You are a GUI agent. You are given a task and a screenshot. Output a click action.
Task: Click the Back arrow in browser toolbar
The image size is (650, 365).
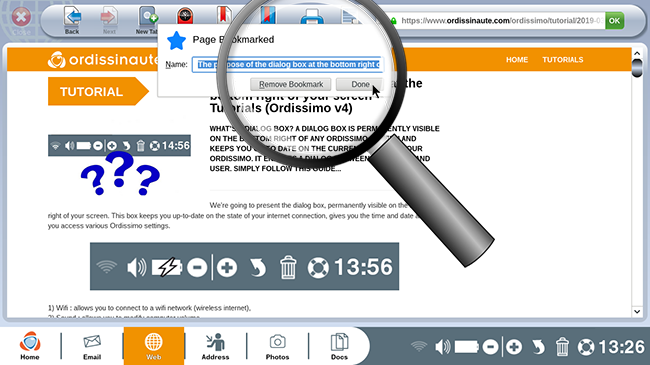(72, 19)
